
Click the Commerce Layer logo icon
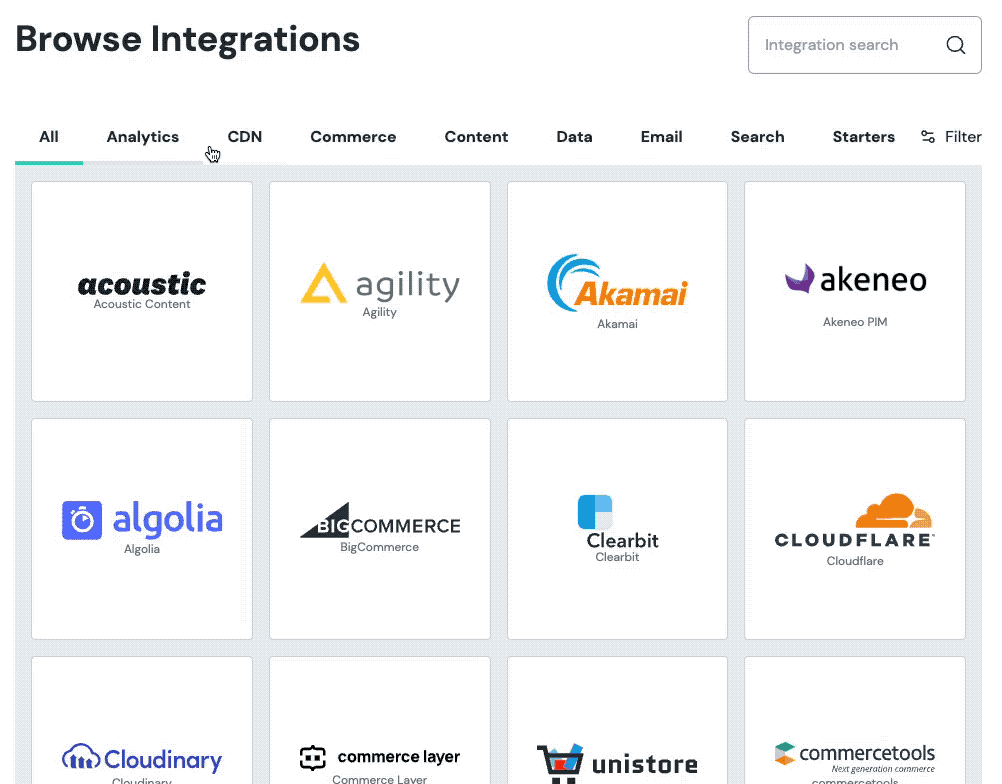click(312, 758)
